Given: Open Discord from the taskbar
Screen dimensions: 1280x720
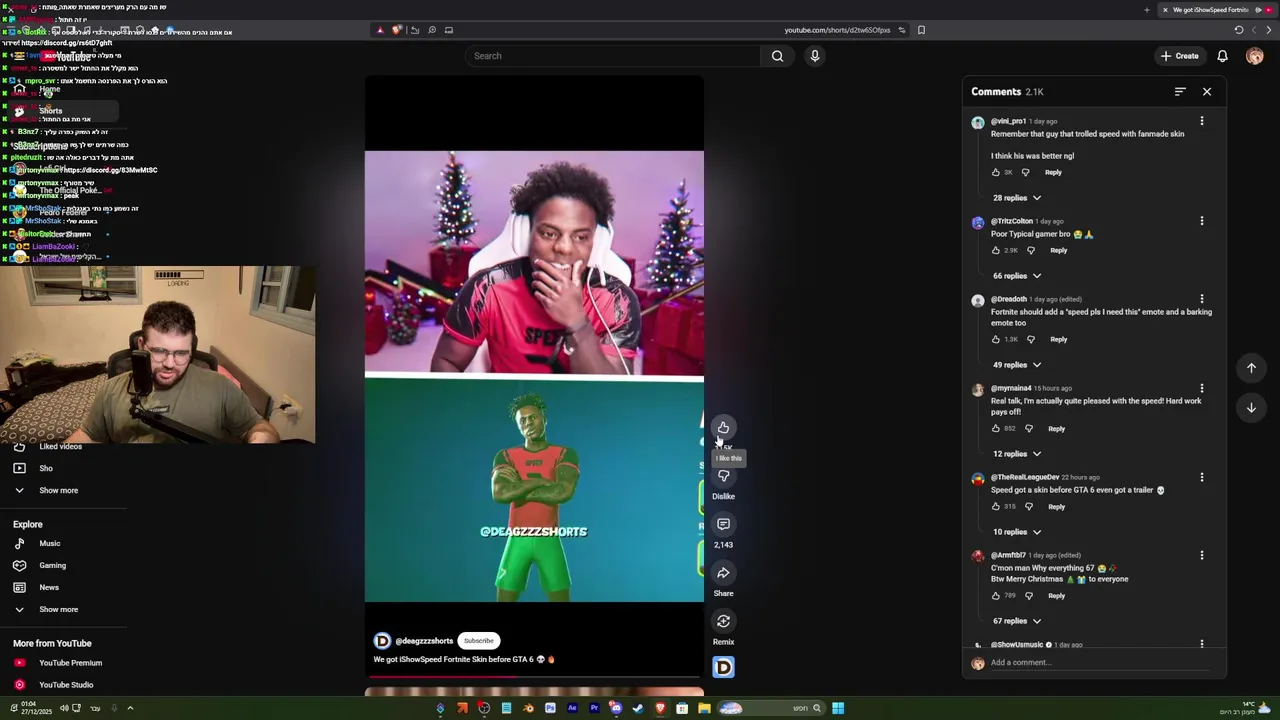Looking at the screenshot, I should coord(616,708).
